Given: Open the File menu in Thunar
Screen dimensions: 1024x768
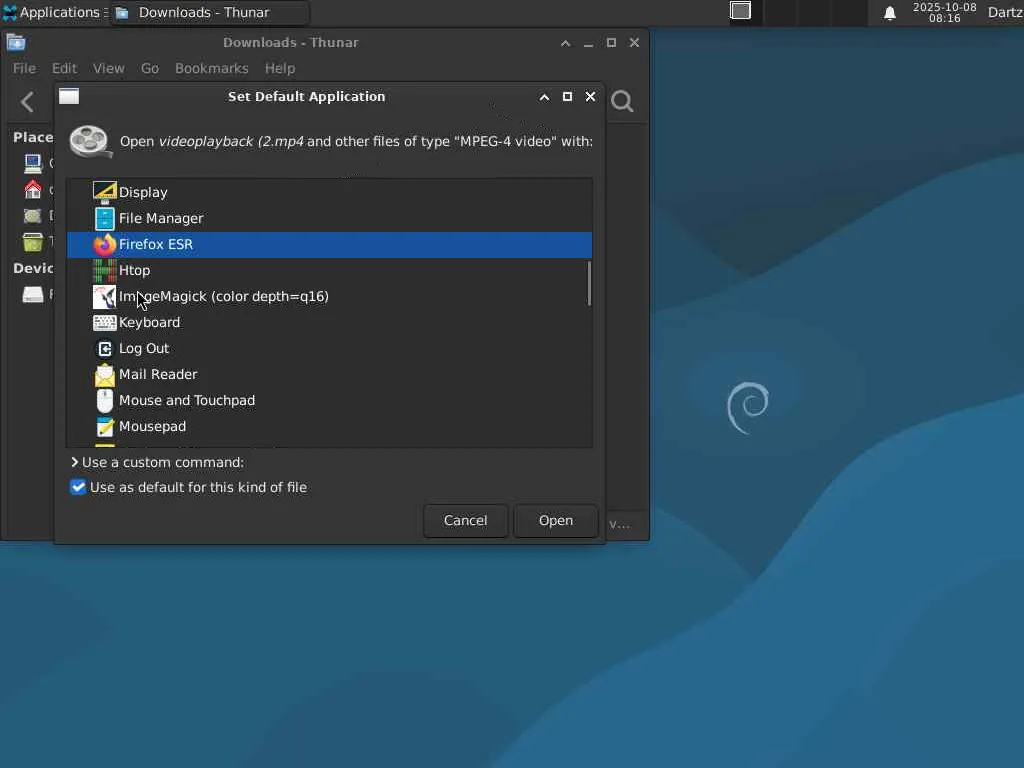Looking at the screenshot, I should click(24, 69).
